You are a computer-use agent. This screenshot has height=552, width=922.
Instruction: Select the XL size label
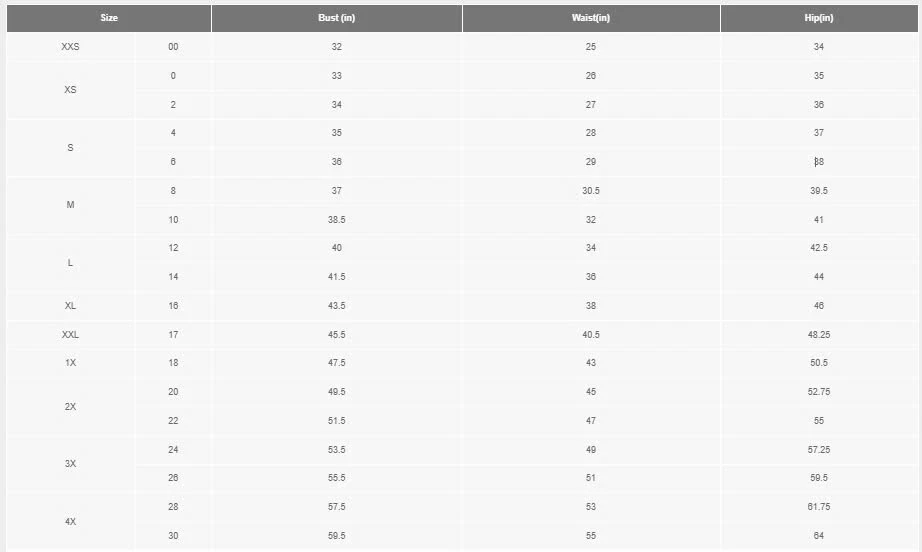(x=70, y=306)
